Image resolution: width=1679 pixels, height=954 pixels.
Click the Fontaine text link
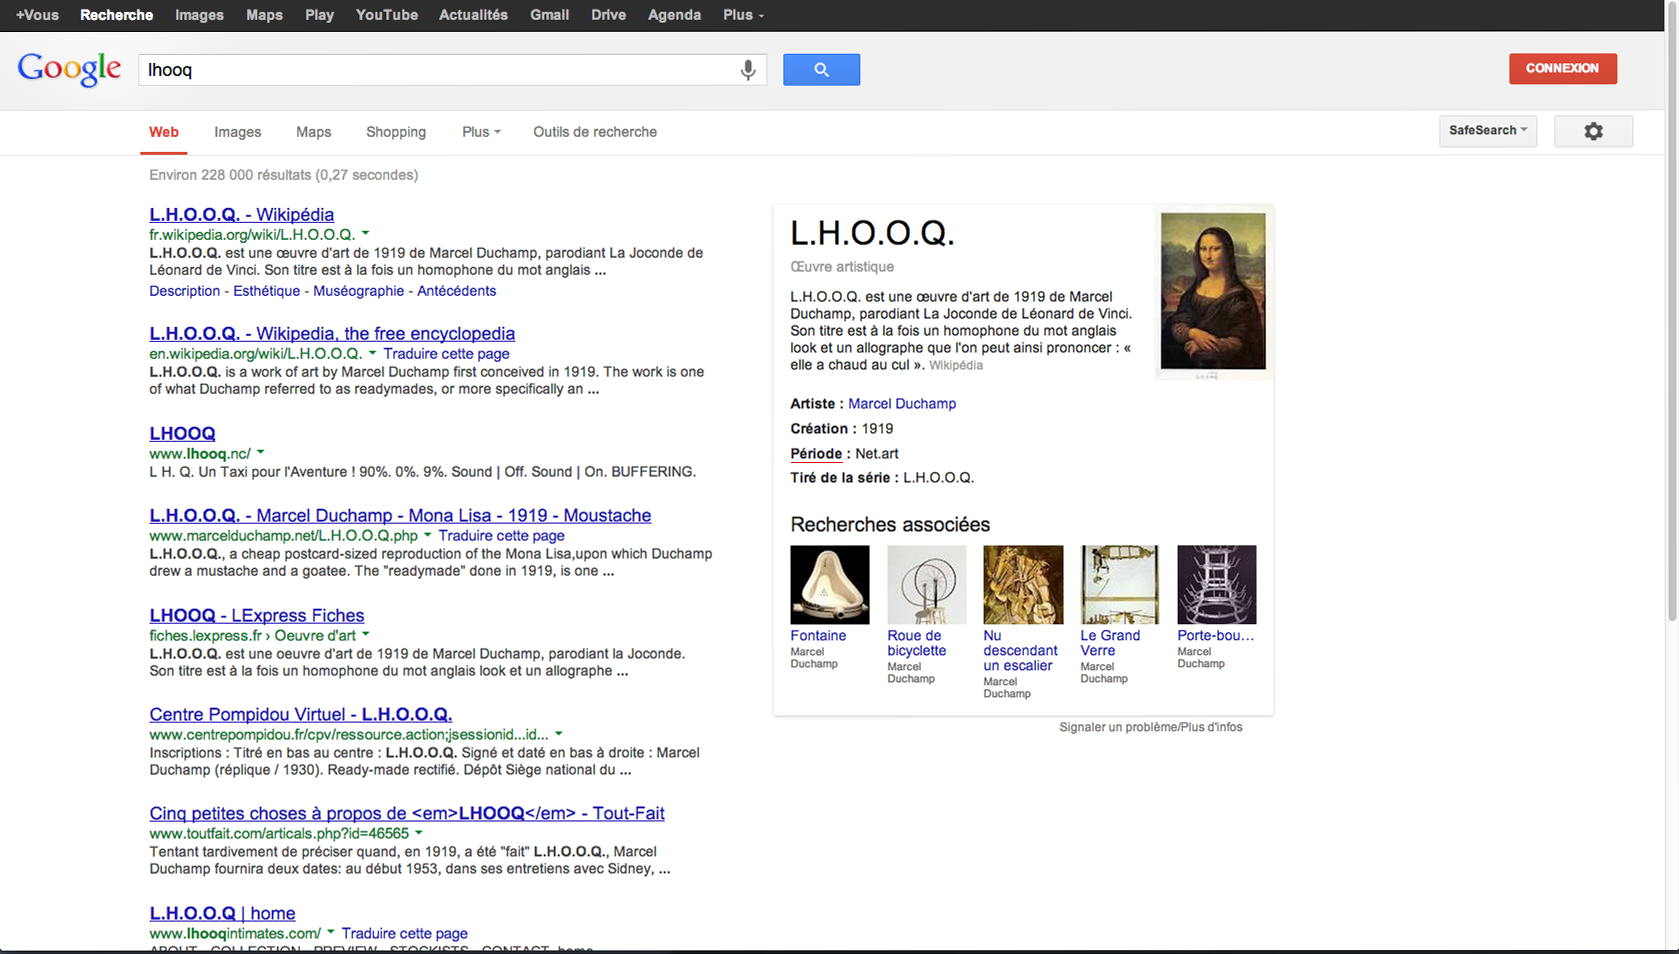tap(818, 636)
